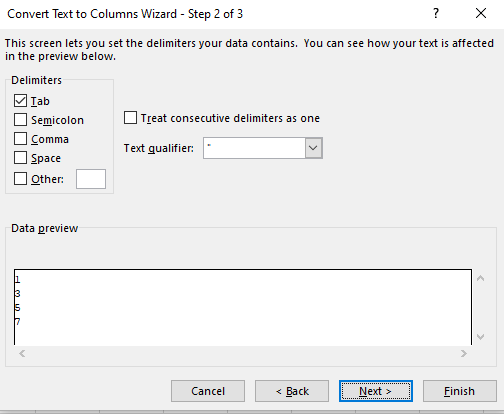Click the Cancel button
The image size is (504, 414).
[208, 391]
